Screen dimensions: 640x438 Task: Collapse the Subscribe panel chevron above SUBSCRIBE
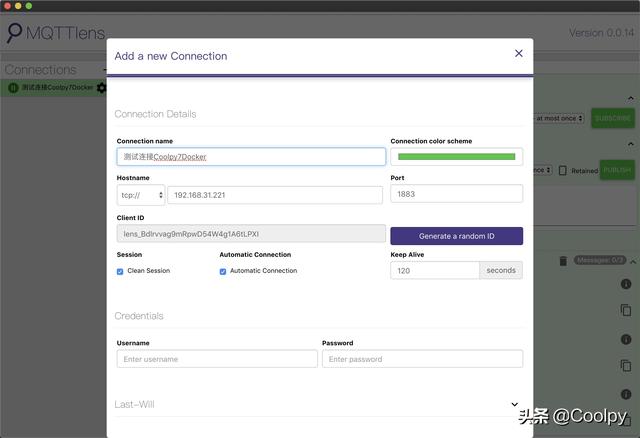pos(631,99)
